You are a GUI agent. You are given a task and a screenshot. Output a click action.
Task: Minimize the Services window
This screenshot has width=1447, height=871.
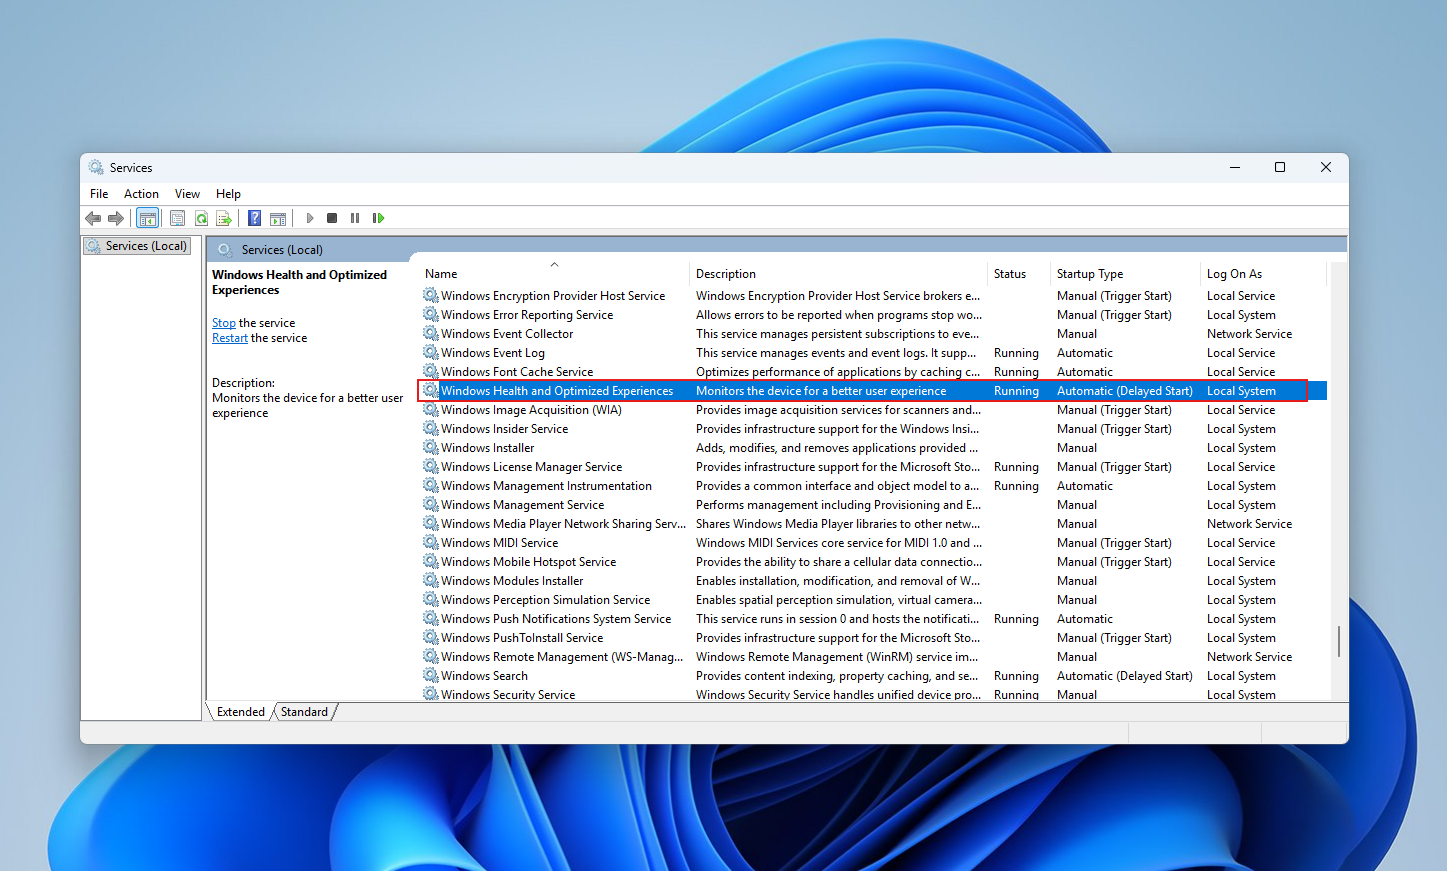click(1234, 167)
